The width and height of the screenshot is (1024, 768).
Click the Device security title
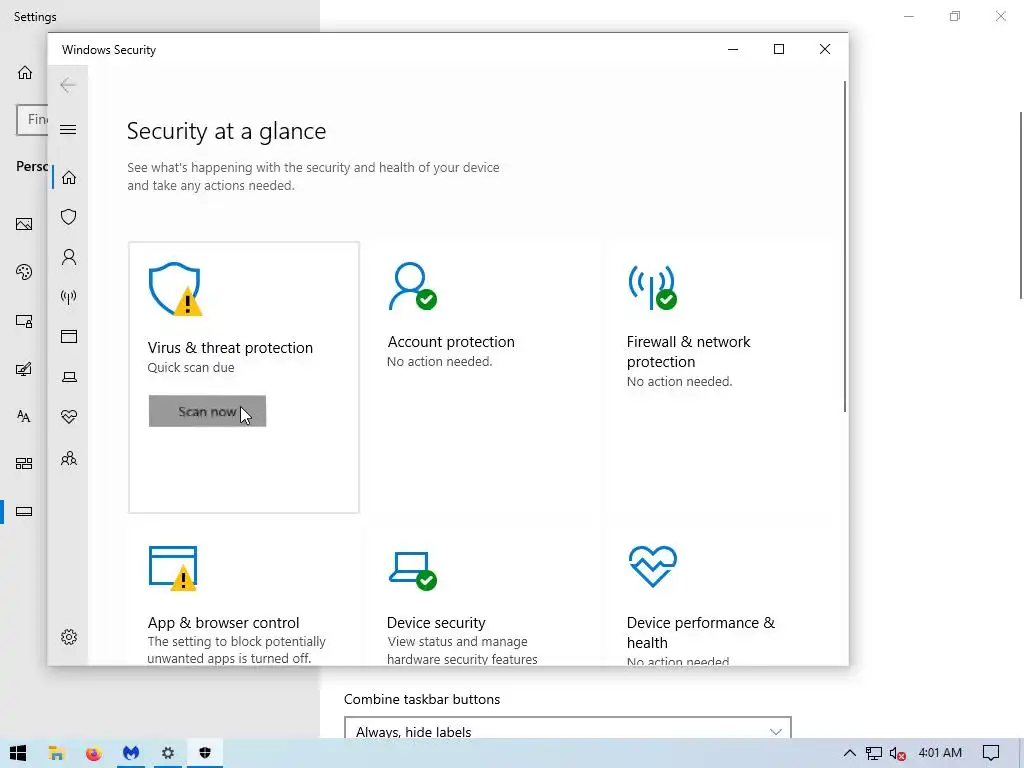pyautogui.click(x=436, y=622)
